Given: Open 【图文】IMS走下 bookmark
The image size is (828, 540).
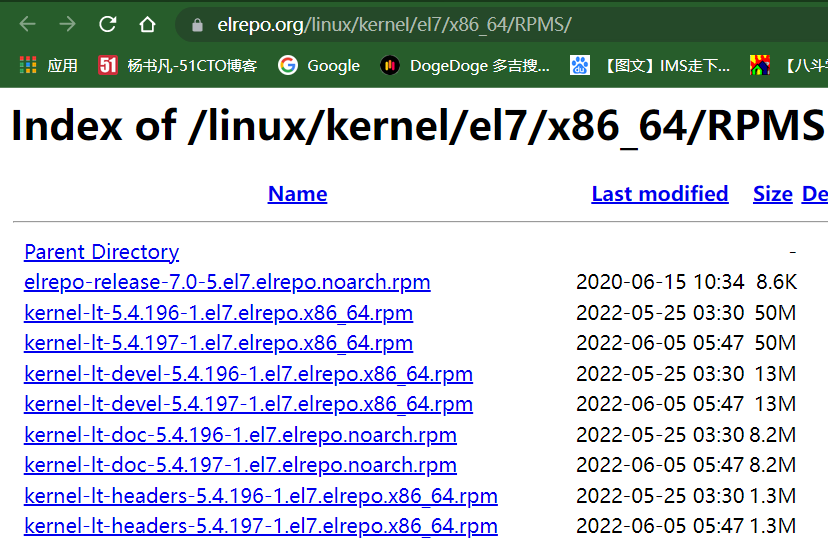Looking at the screenshot, I should coord(665,65).
